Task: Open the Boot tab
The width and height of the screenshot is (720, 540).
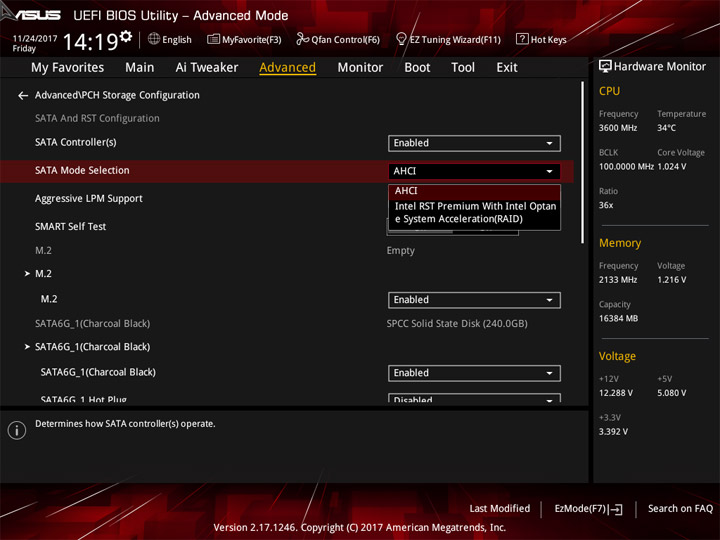Action: click(x=417, y=68)
